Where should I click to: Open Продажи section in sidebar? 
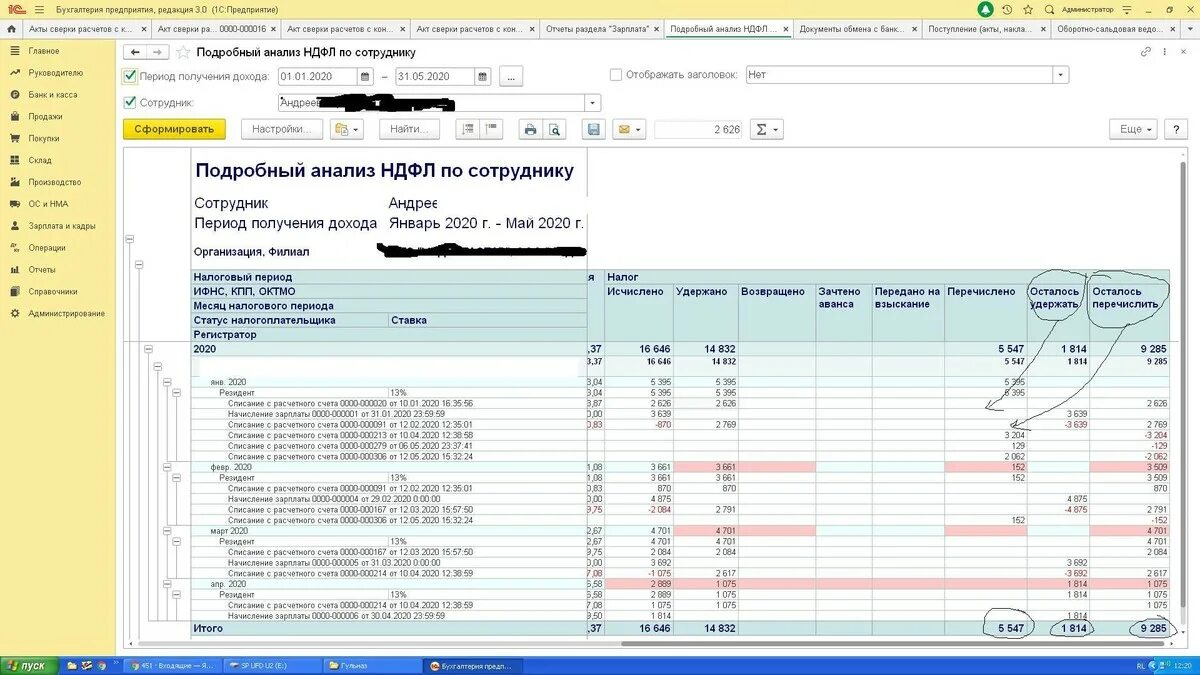(x=46, y=117)
